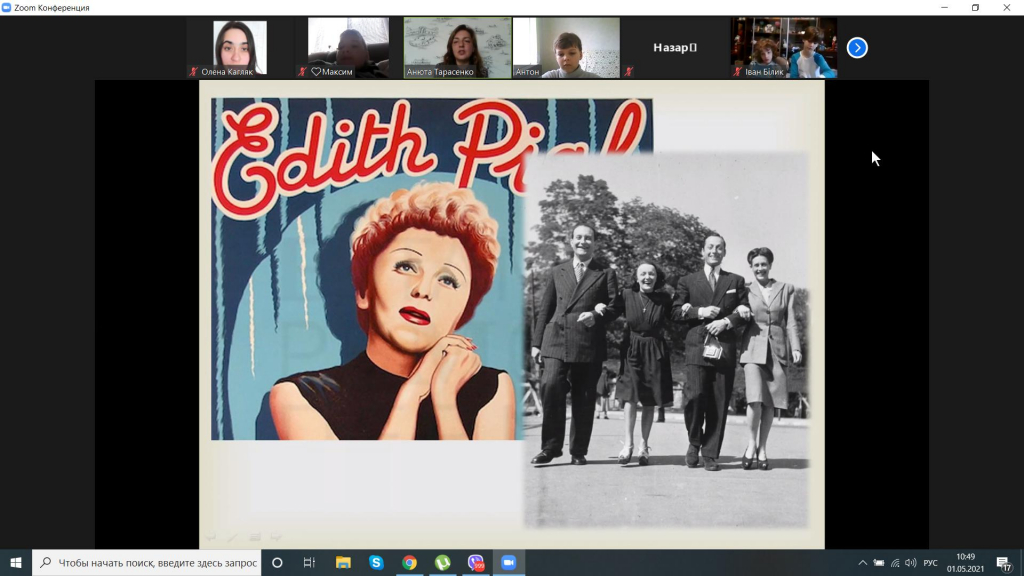Open Skype from the taskbar

376,562
